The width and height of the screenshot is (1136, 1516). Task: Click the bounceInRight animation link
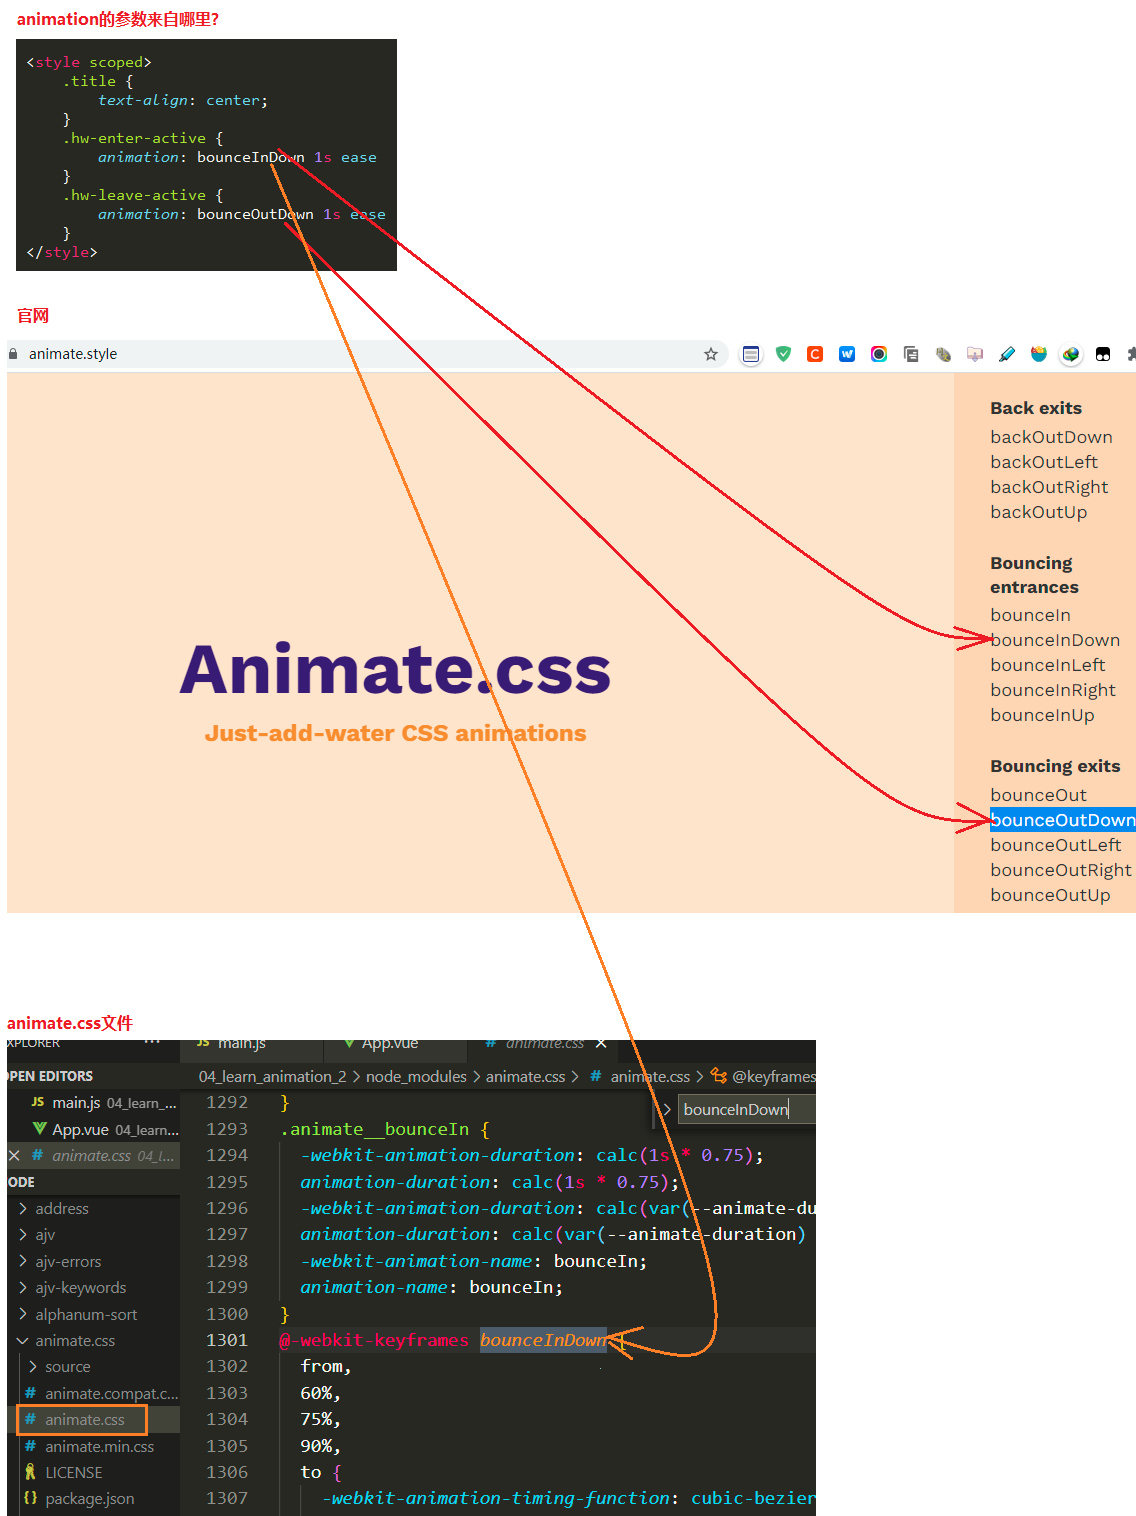(1053, 690)
